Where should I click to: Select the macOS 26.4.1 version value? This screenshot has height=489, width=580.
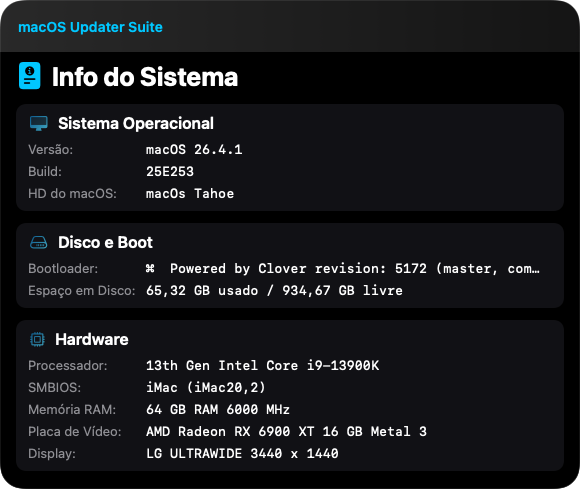[194, 150]
